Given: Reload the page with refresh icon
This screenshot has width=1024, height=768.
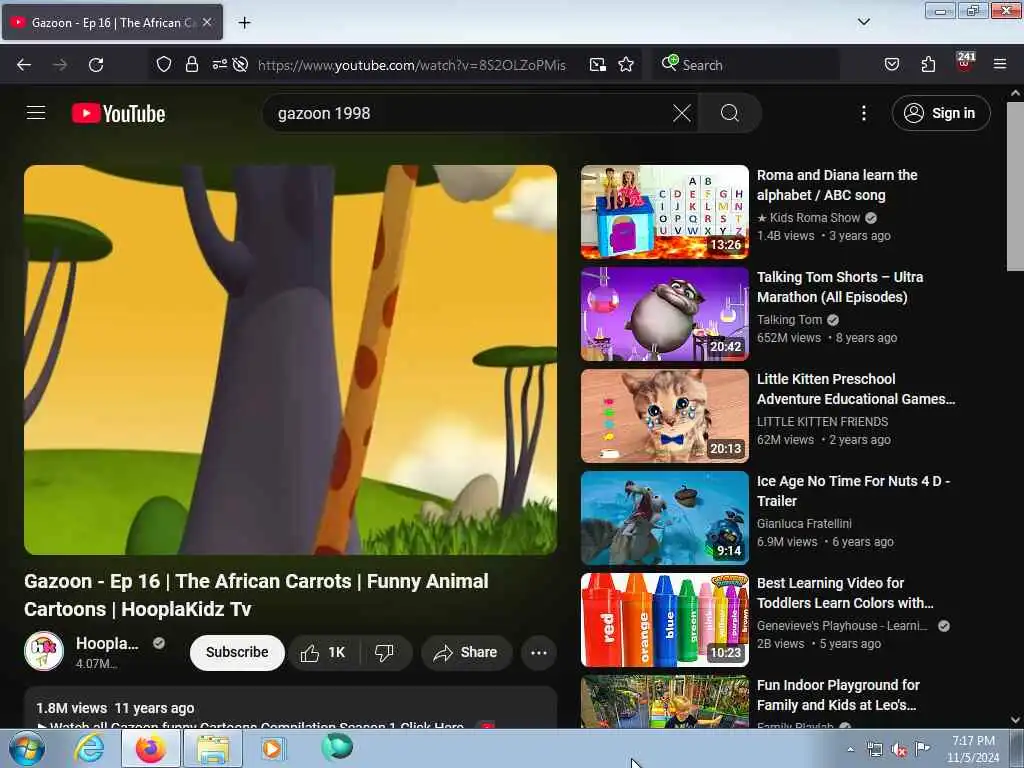Looking at the screenshot, I should tap(96, 65).
